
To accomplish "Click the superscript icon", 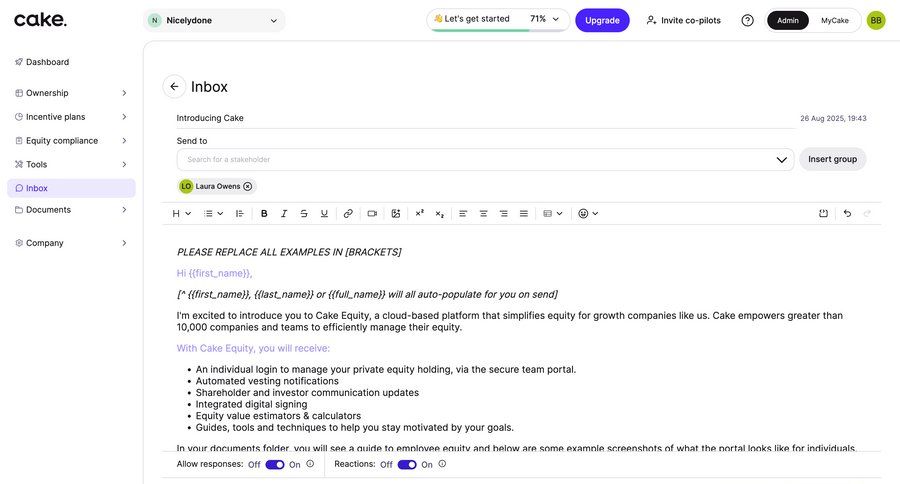I will coord(419,213).
